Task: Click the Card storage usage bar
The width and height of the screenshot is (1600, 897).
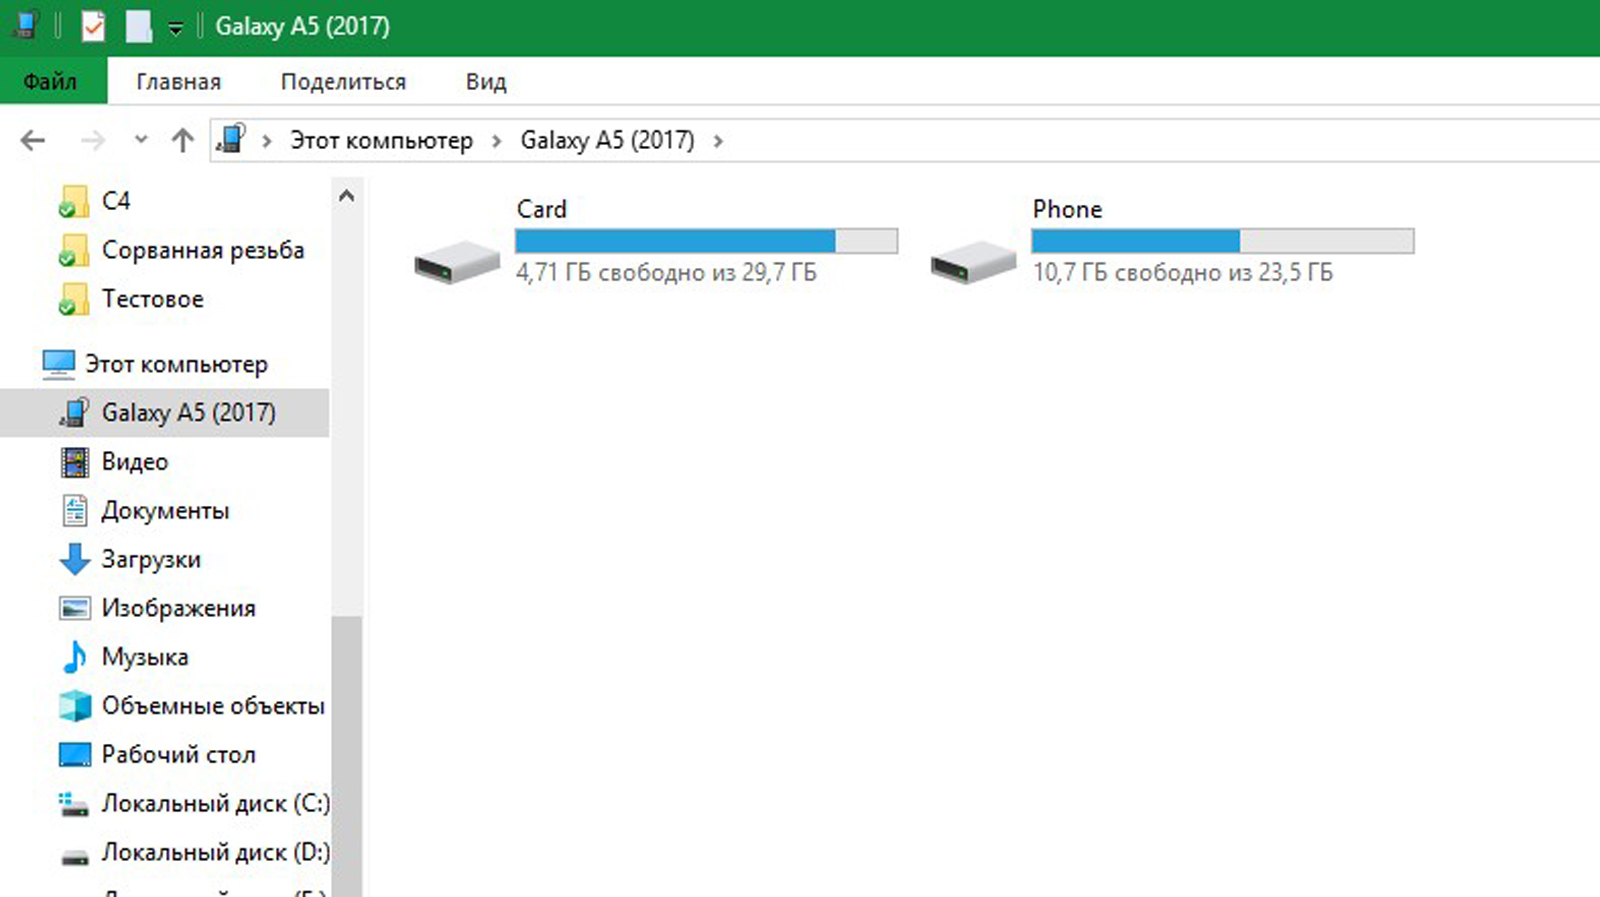Action: [x=706, y=241]
